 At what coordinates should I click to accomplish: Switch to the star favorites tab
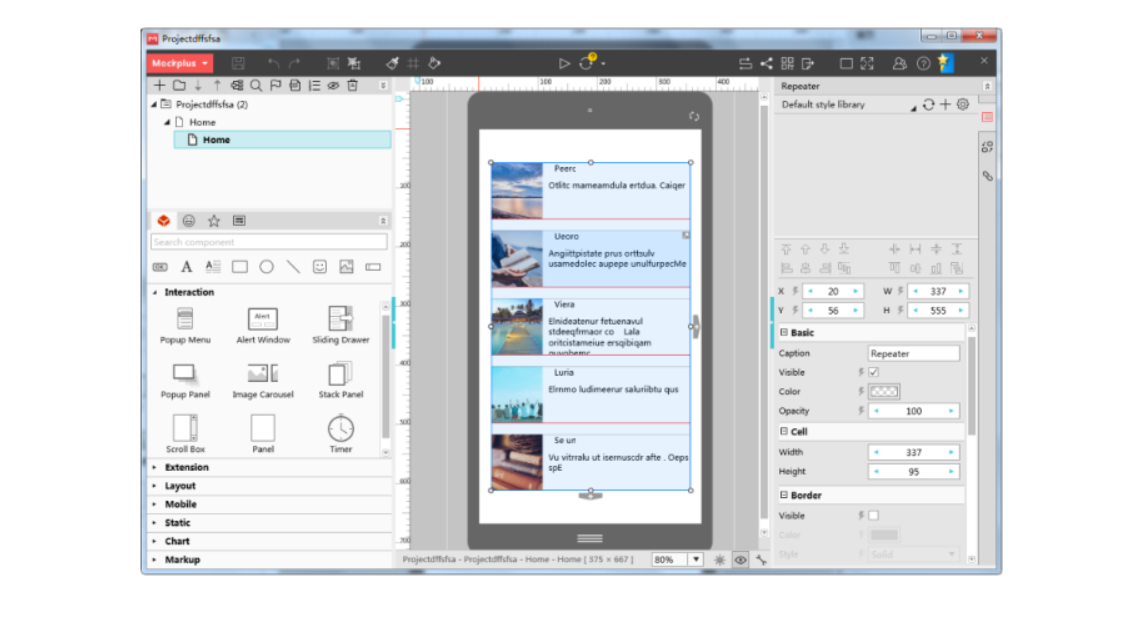click(214, 221)
